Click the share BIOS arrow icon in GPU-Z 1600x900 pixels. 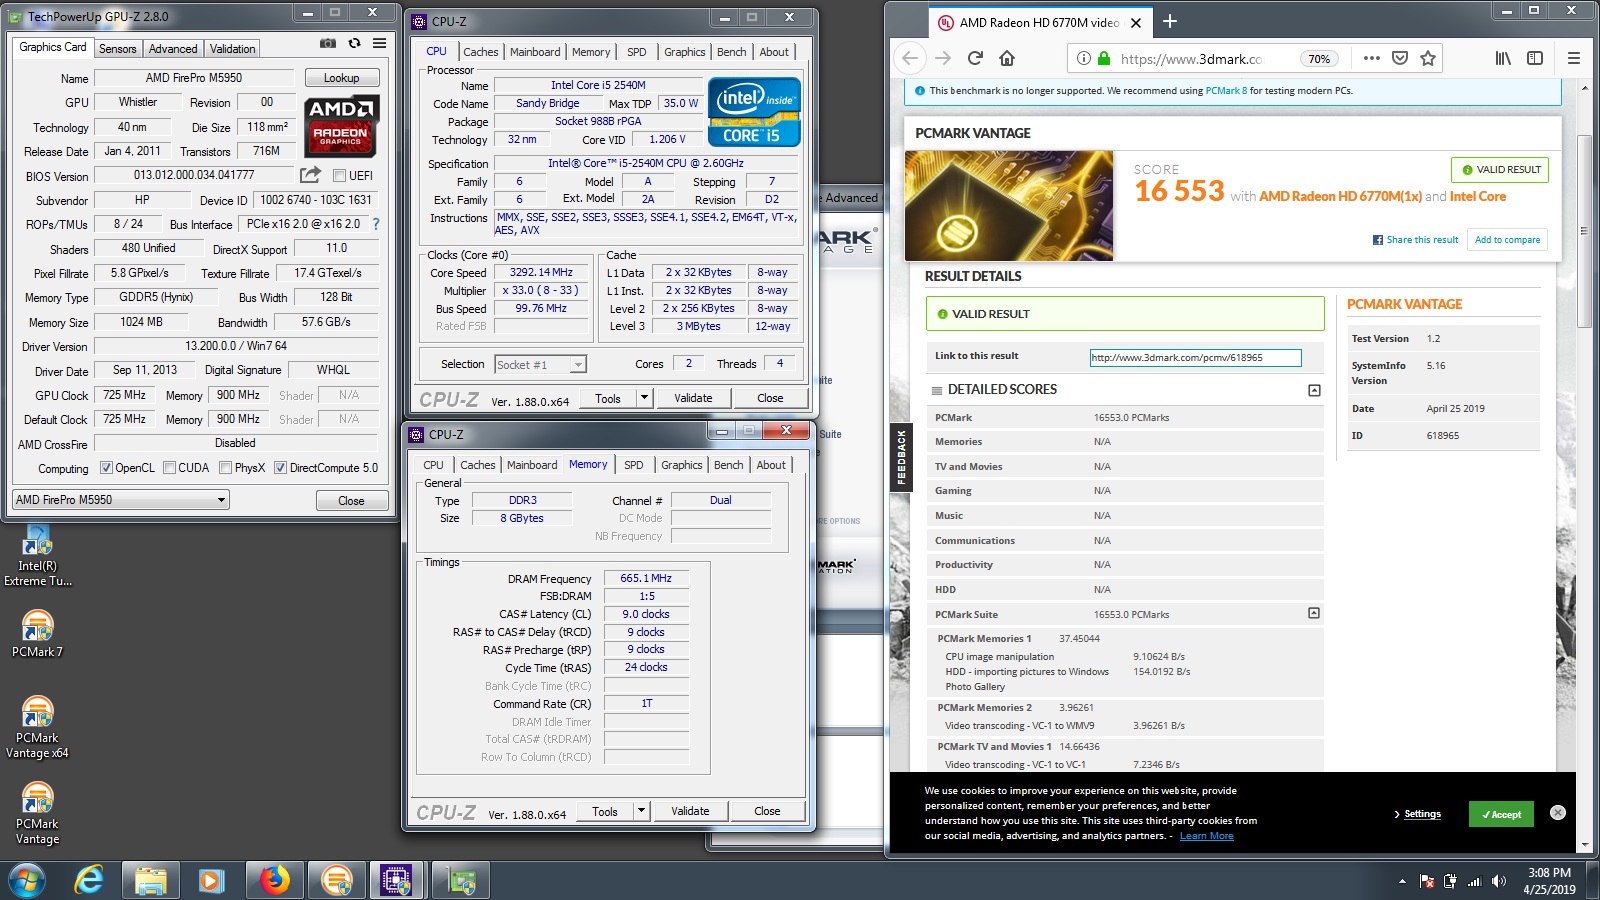coord(310,174)
